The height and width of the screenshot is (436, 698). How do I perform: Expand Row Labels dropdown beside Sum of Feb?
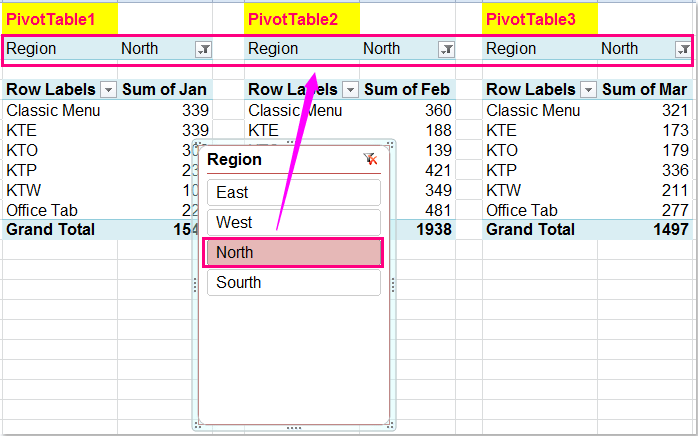(x=350, y=90)
